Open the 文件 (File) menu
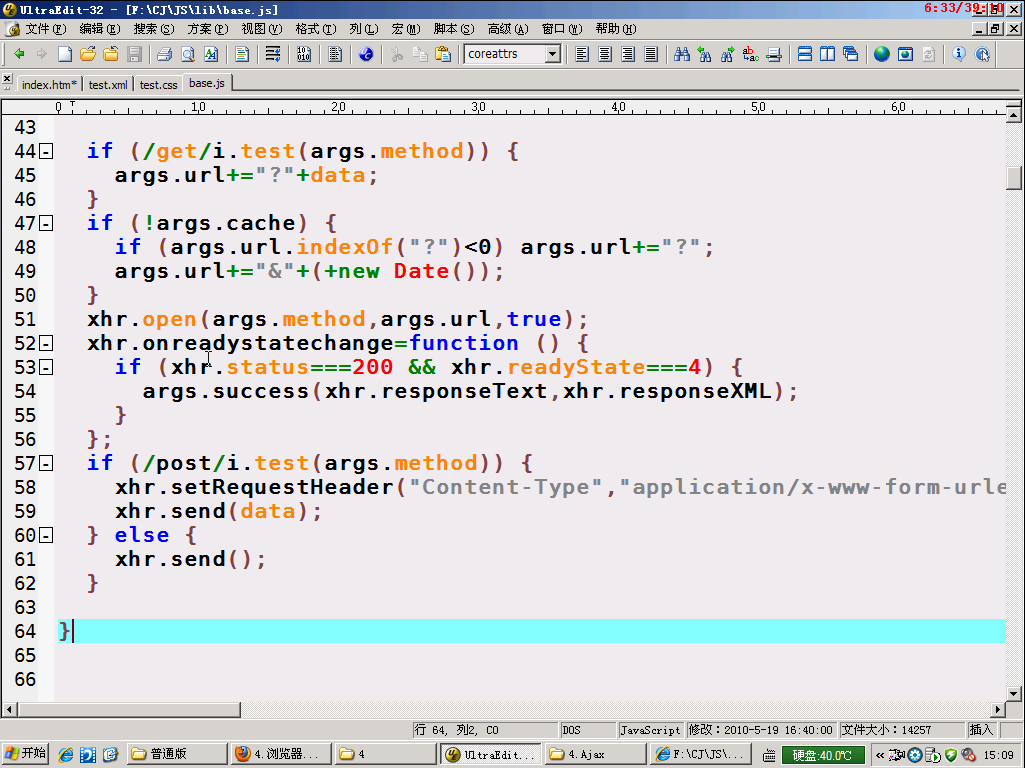The image size is (1025, 768). click(x=44, y=29)
